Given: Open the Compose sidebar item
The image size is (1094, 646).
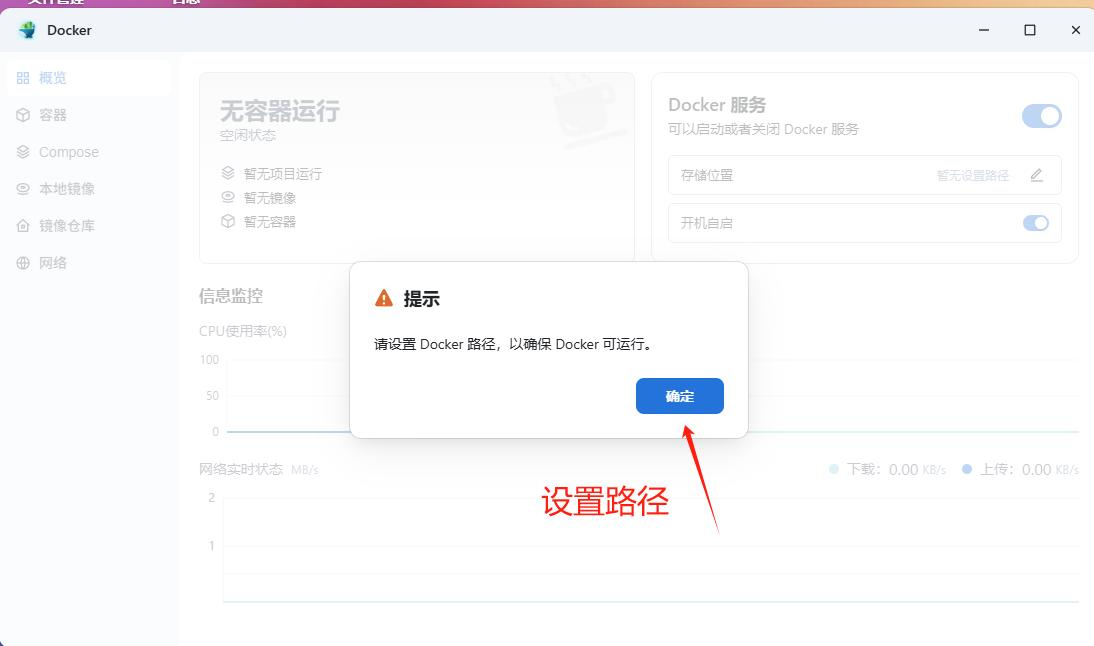Looking at the screenshot, I should click(x=89, y=152).
